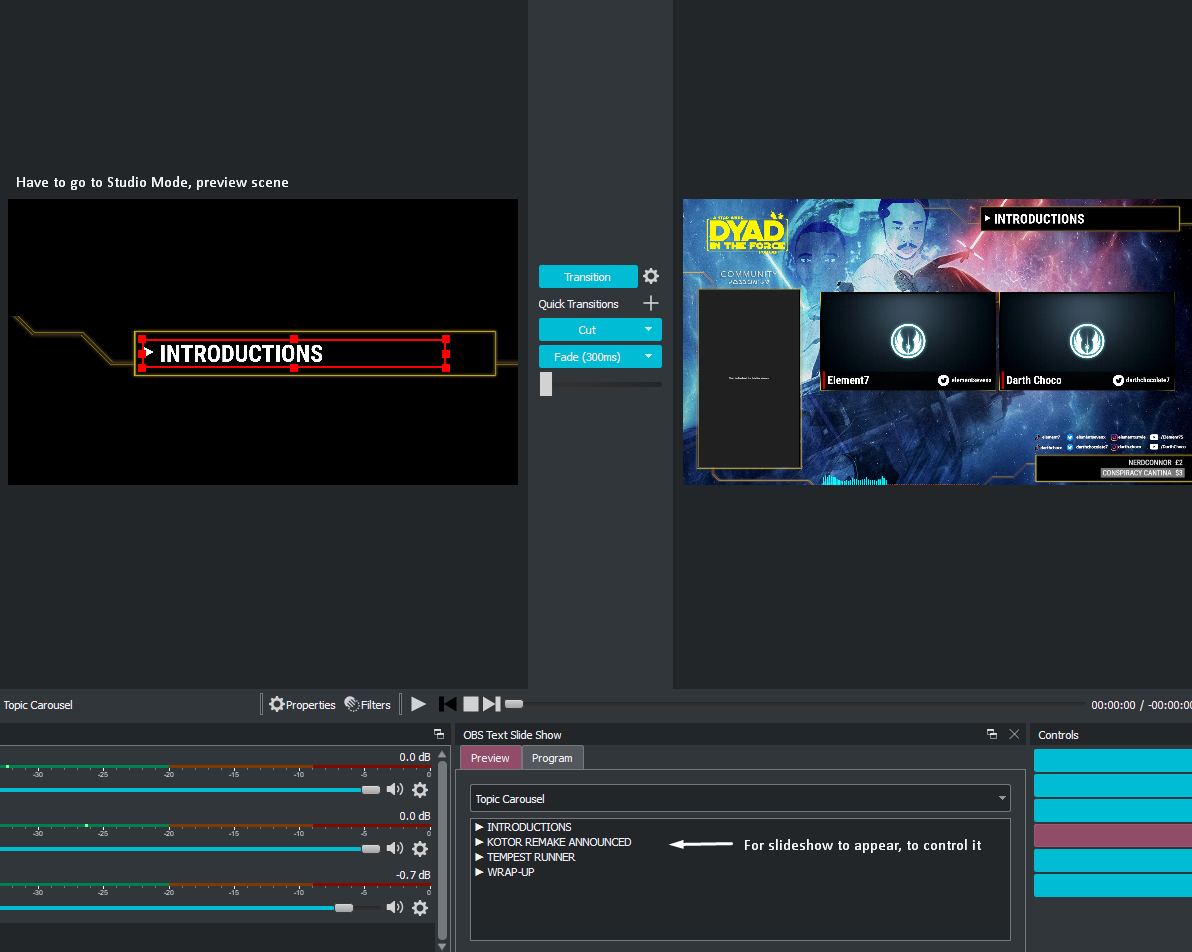Open Filters for Topic Carousel

368,704
